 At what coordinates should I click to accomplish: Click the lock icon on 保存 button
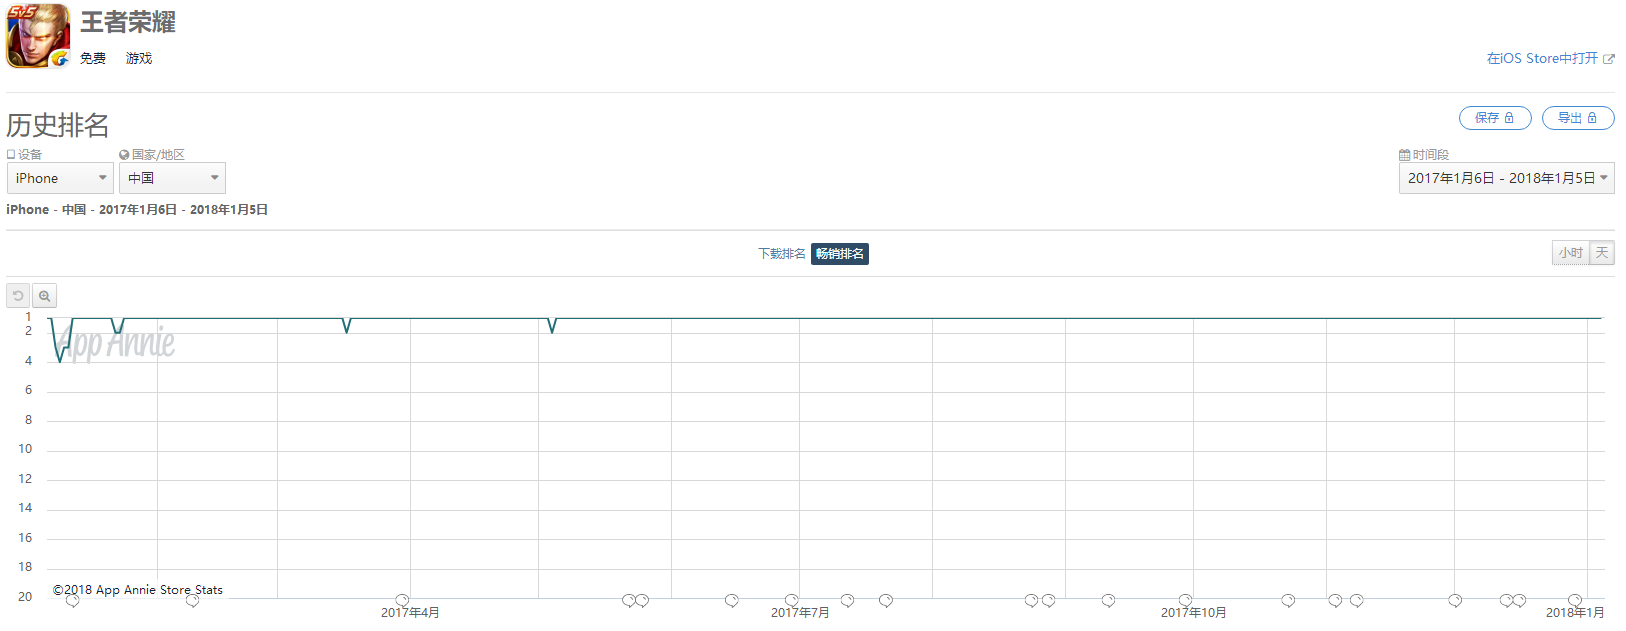[1509, 118]
